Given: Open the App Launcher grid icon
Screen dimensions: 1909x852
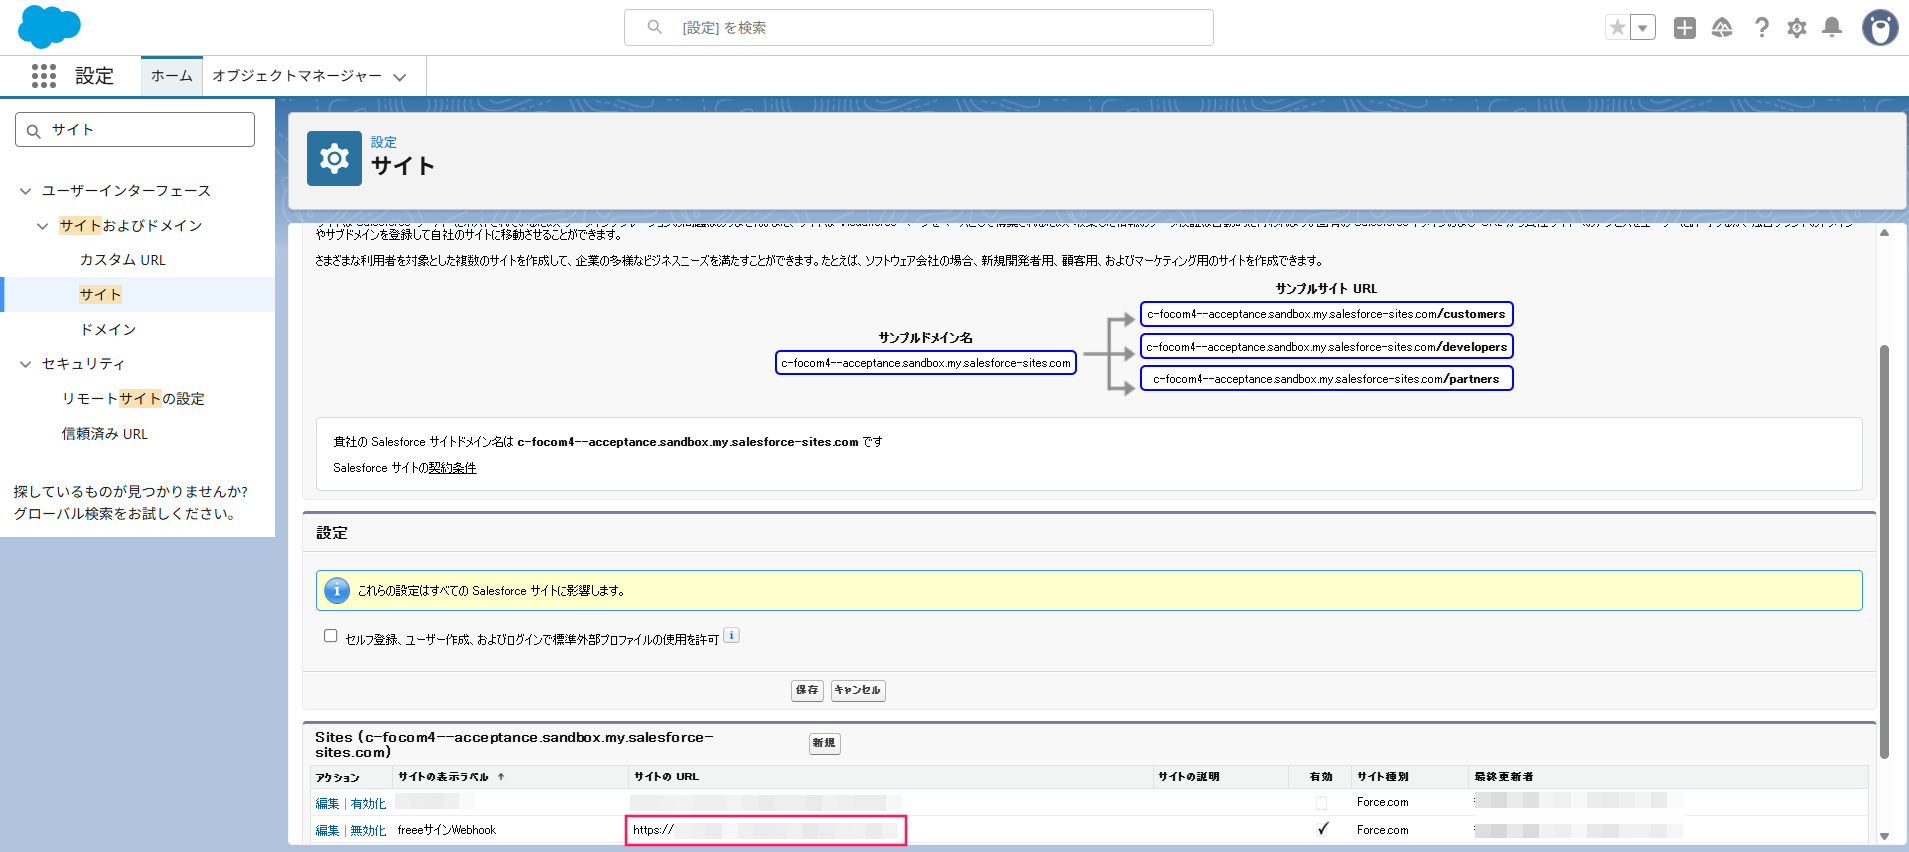Looking at the screenshot, I should [43, 76].
